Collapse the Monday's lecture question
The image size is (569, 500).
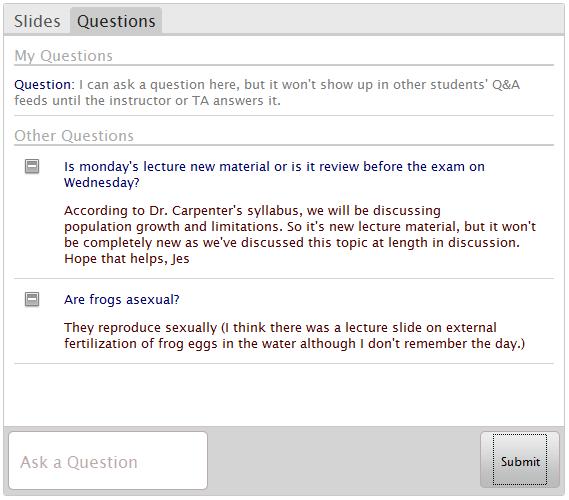32,167
